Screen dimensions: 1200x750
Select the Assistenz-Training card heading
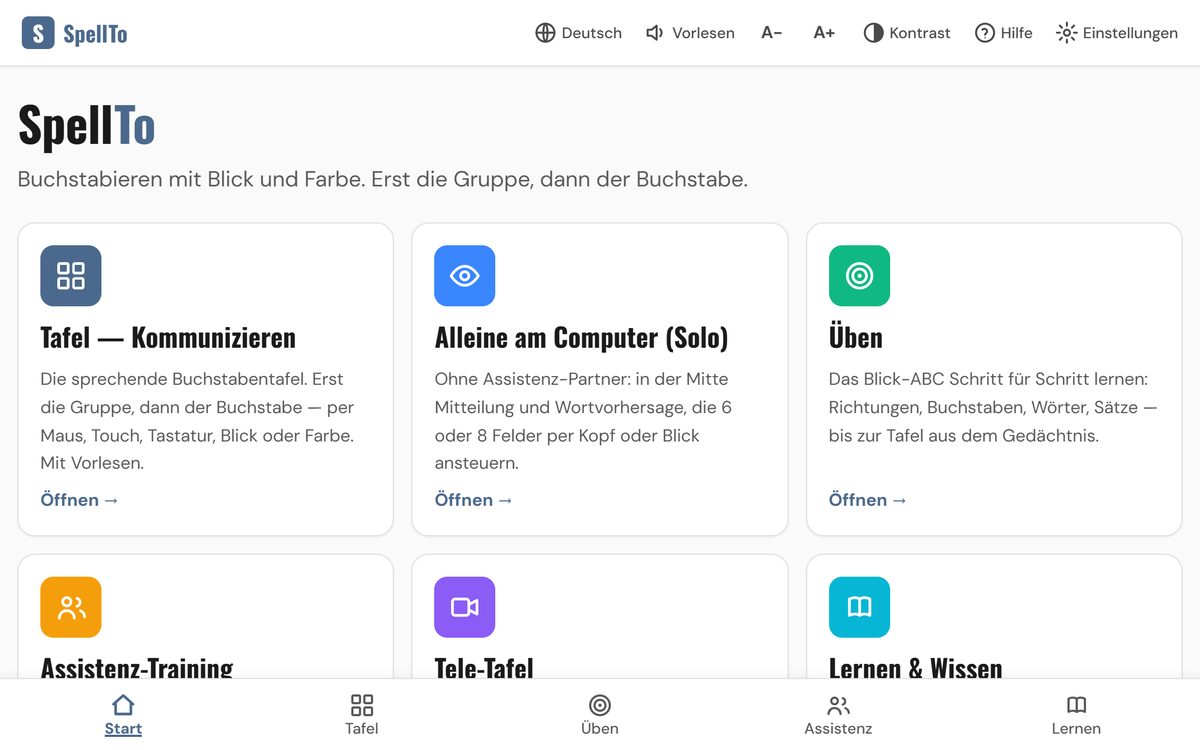[x=137, y=667]
